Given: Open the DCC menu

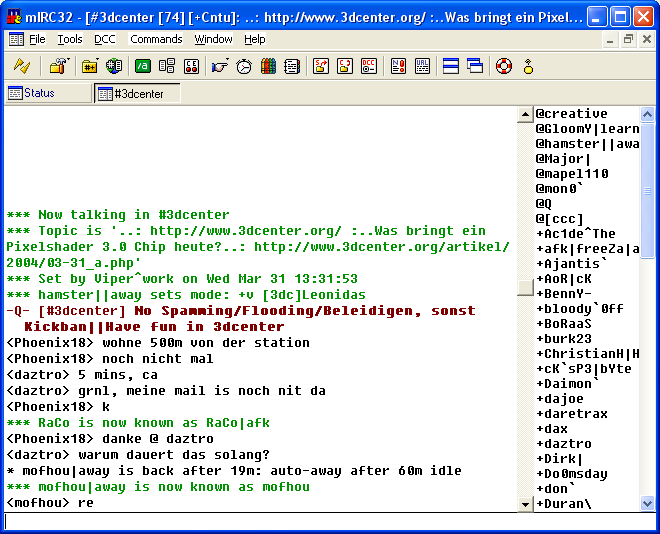Looking at the screenshot, I should pyautogui.click(x=104, y=39).
